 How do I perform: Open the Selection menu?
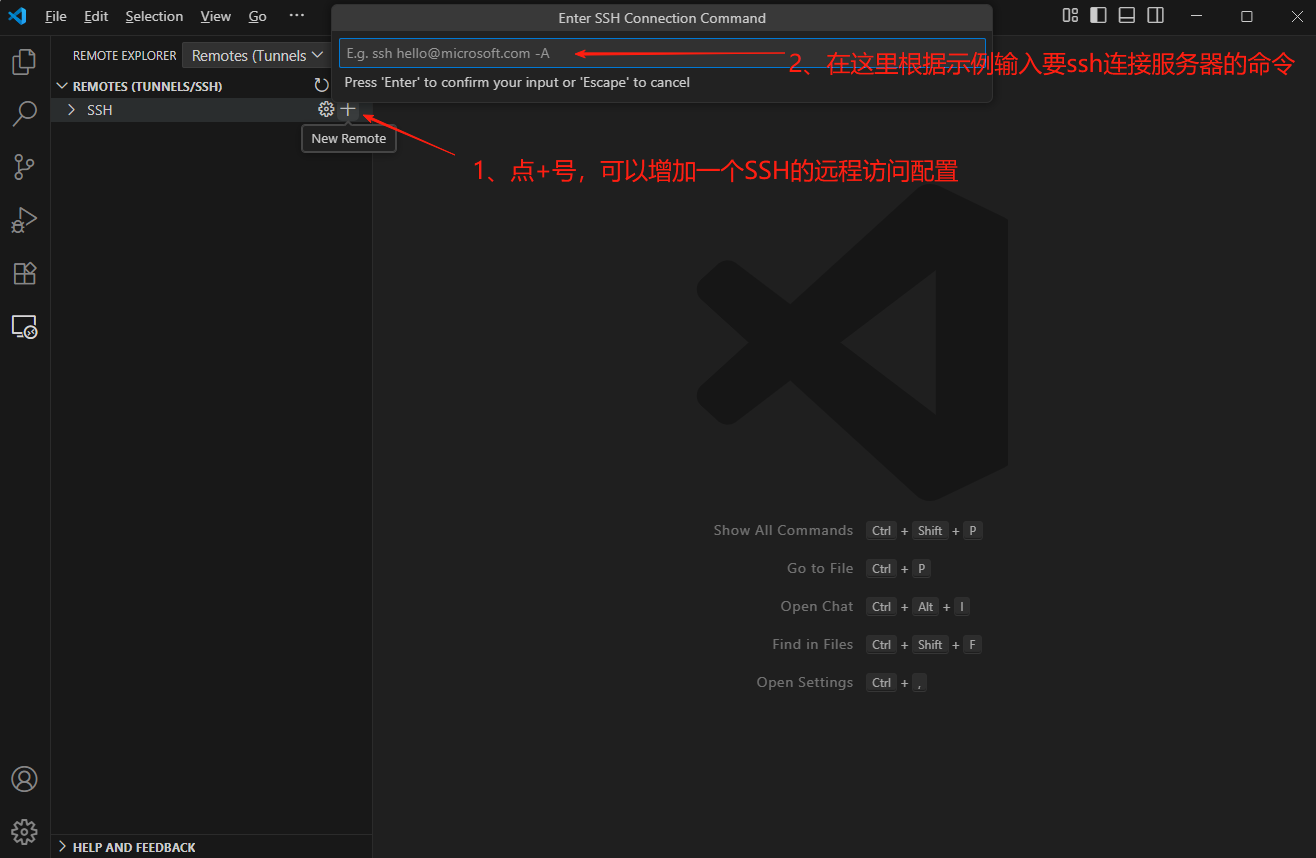point(154,16)
